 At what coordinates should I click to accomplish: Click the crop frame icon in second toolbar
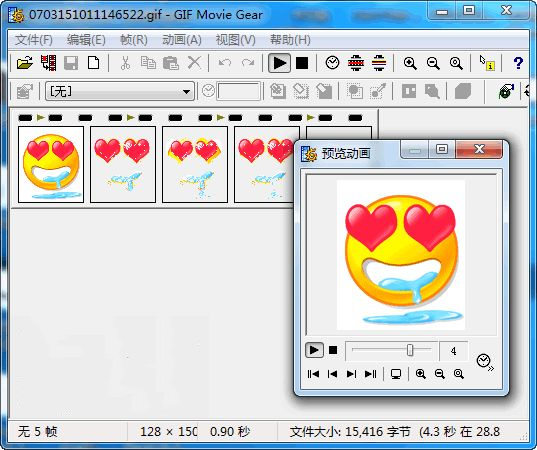[278, 91]
